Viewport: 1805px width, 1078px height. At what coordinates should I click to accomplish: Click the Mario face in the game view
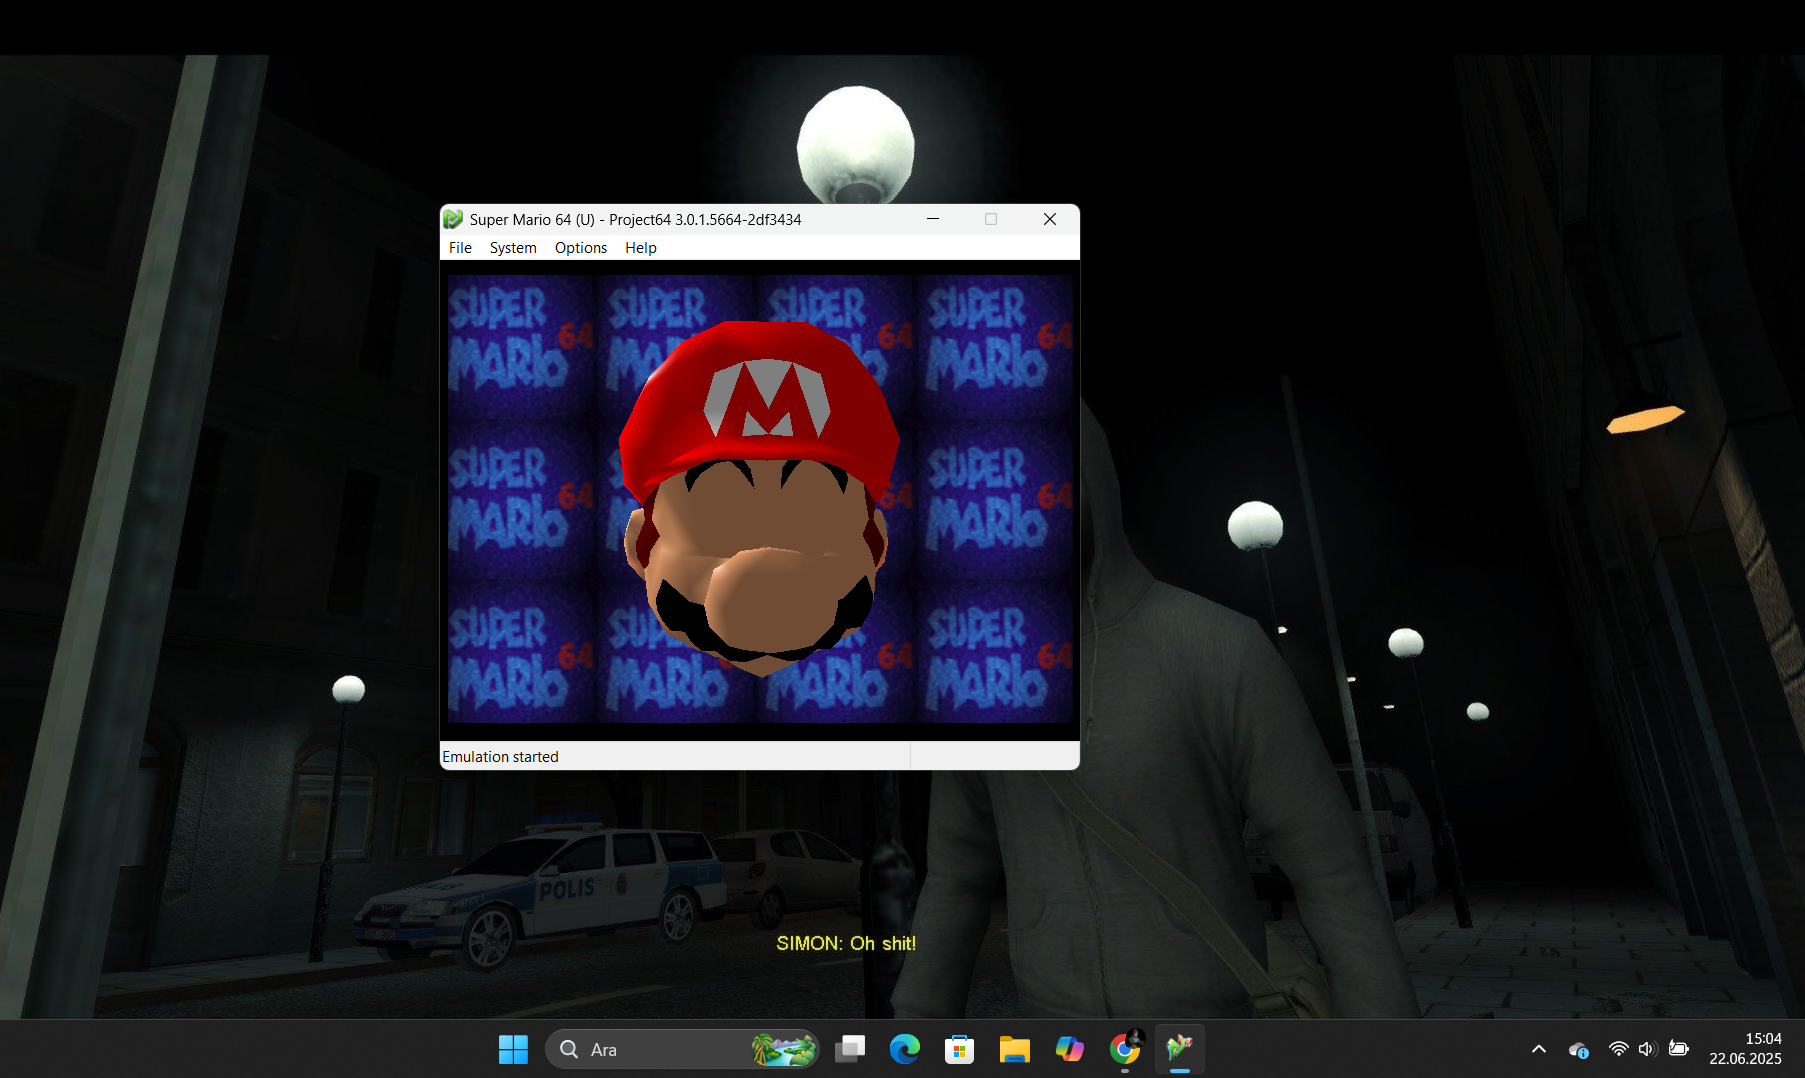point(759,498)
